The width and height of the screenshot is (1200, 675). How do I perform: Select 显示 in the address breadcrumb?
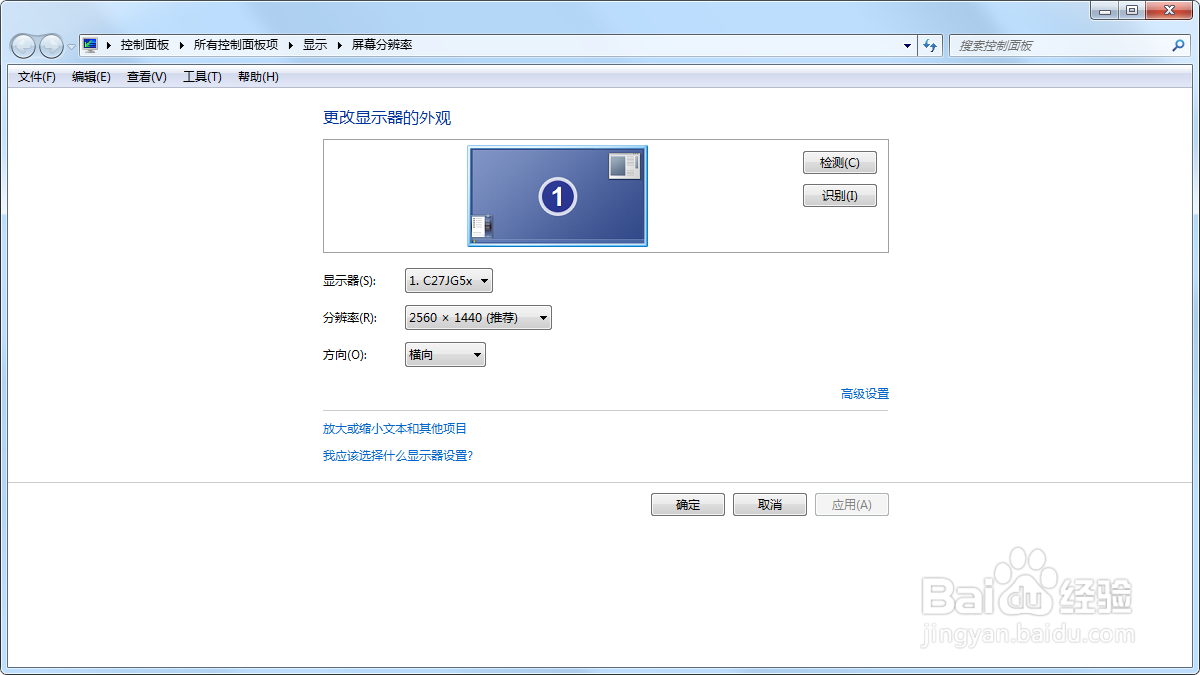(x=315, y=45)
